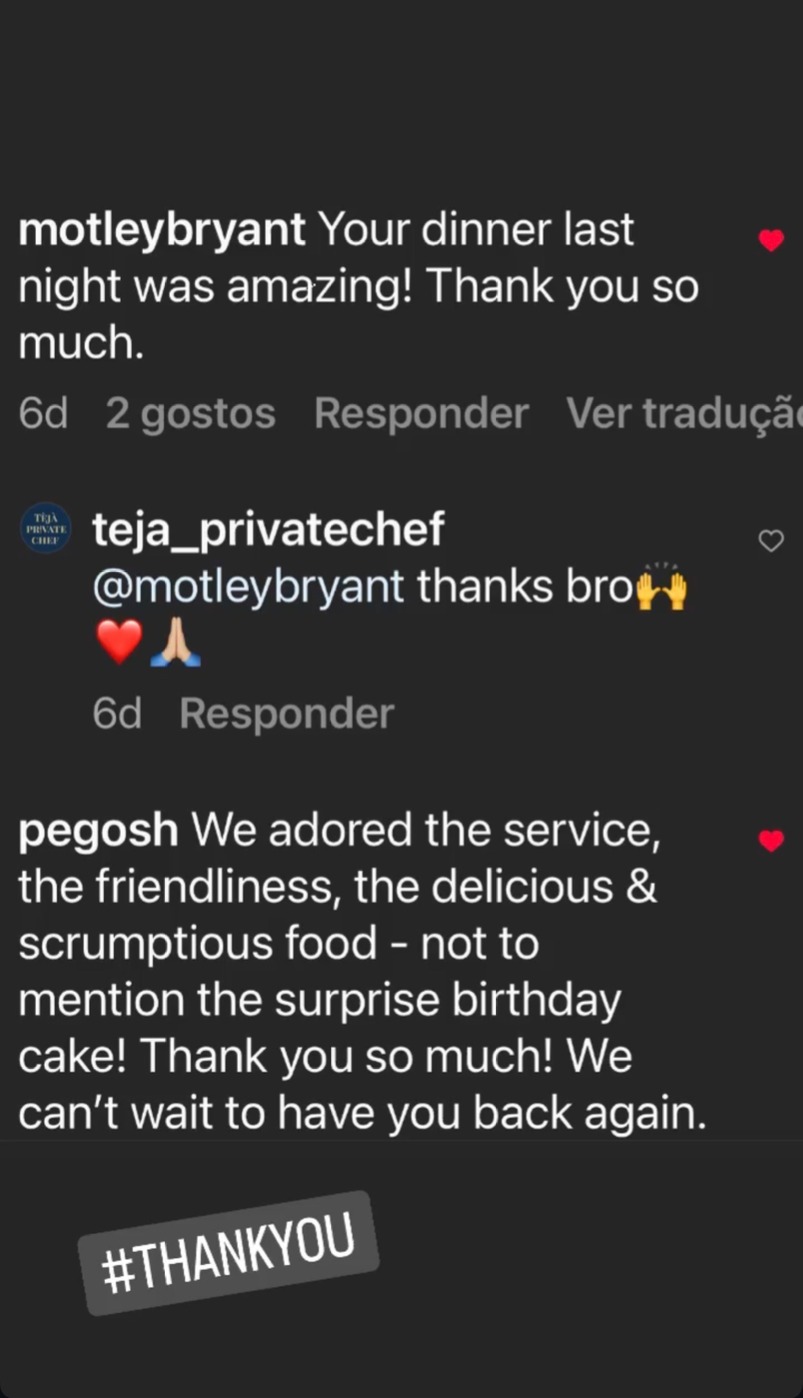Like teja_privatechef's reply with the heart outline

tap(770, 541)
